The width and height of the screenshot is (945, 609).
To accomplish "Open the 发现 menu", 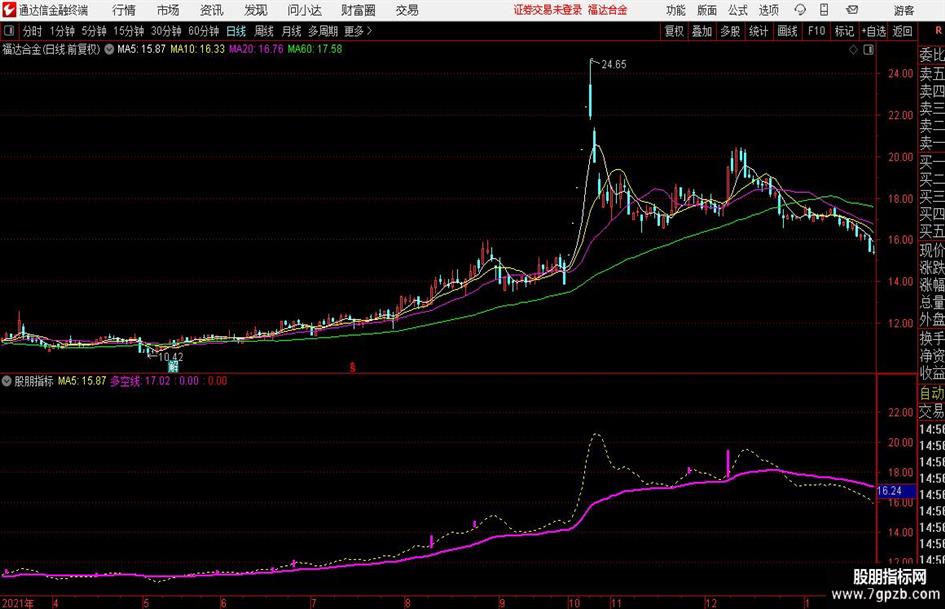I will click(256, 10).
